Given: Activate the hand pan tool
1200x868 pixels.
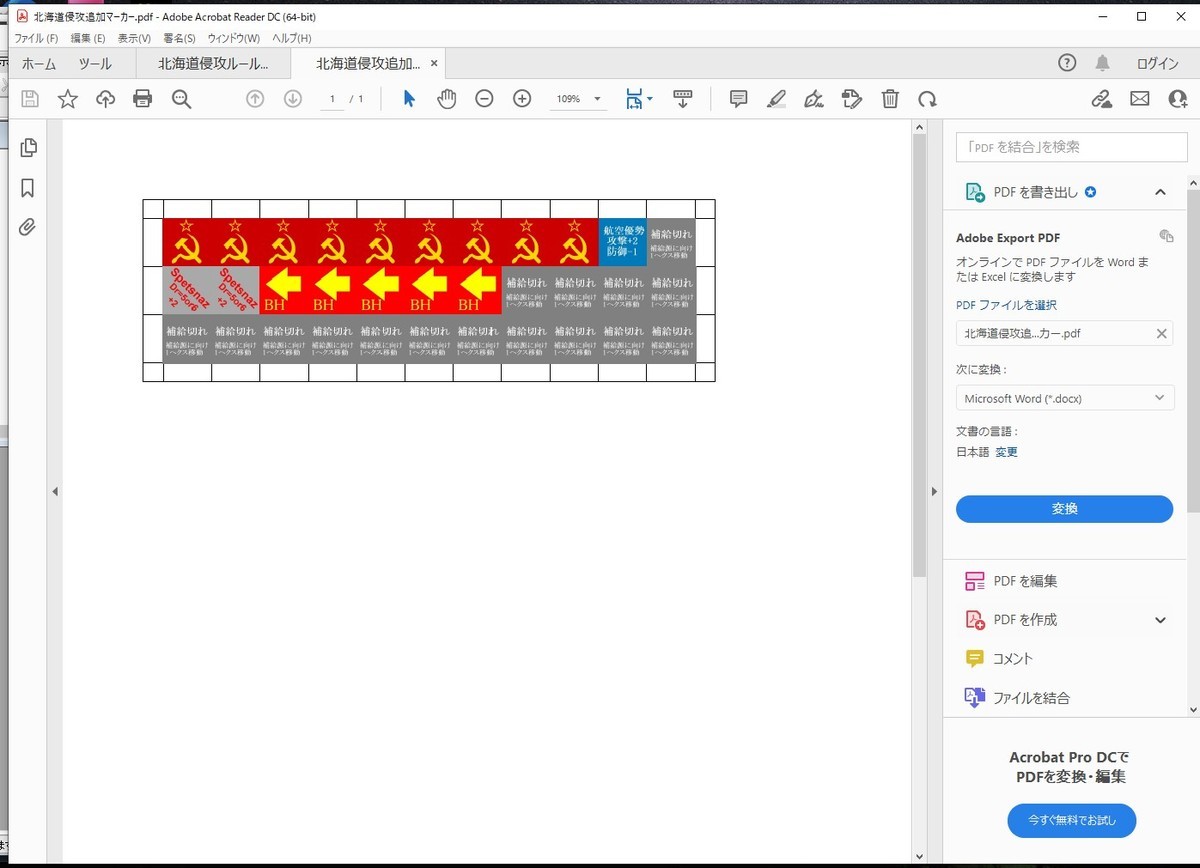Looking at the screenshot, I should 446,99.
